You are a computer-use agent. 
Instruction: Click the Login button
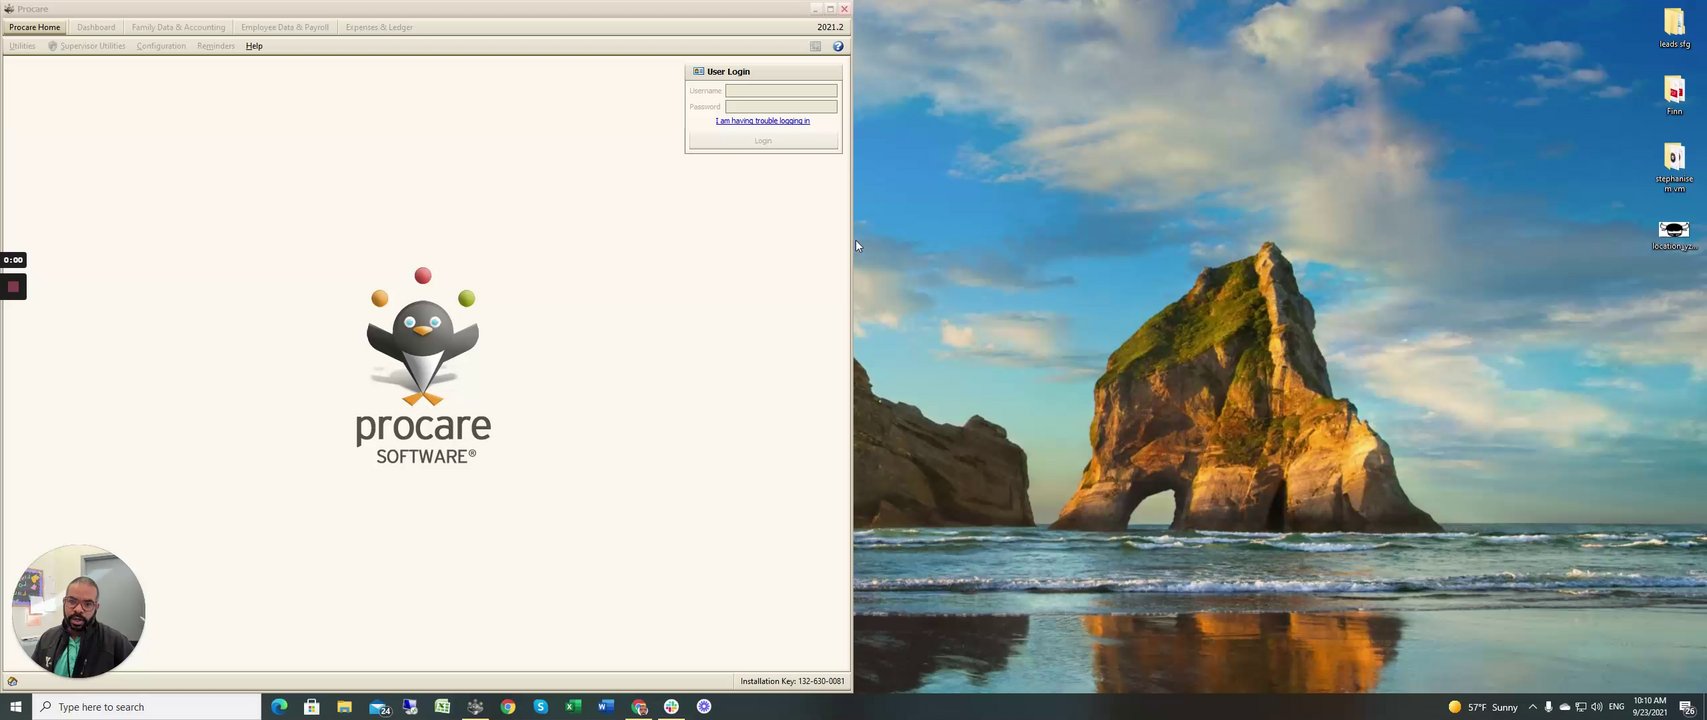point(763,141)
